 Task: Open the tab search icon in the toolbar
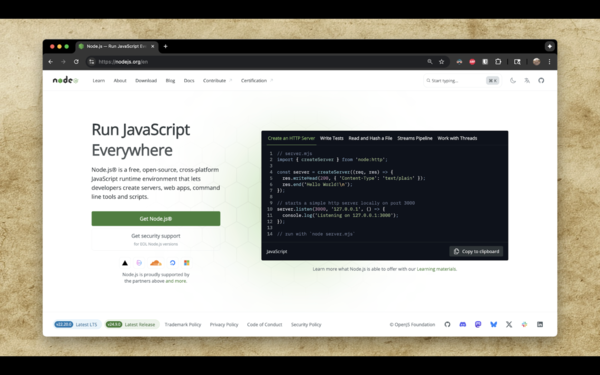click(x=517, y=62)
